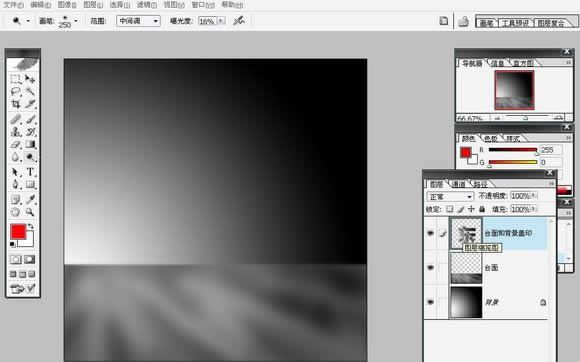
Task: Select the Healing Brush tool
Action: click(15, 119)
